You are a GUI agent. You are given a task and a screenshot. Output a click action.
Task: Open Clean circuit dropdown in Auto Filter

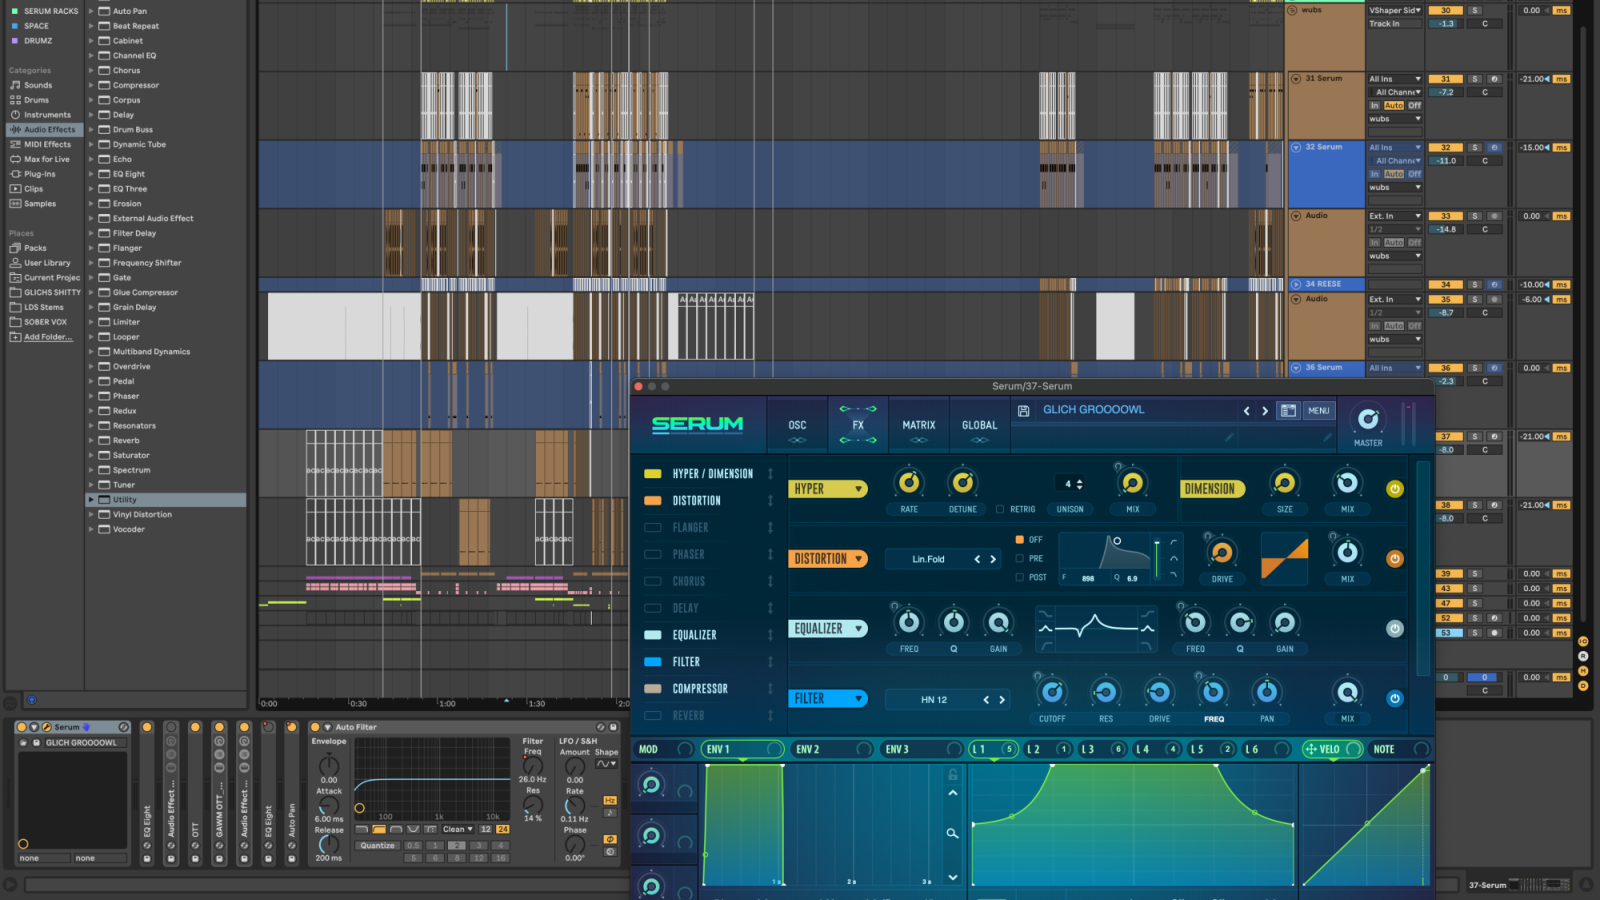458,829
